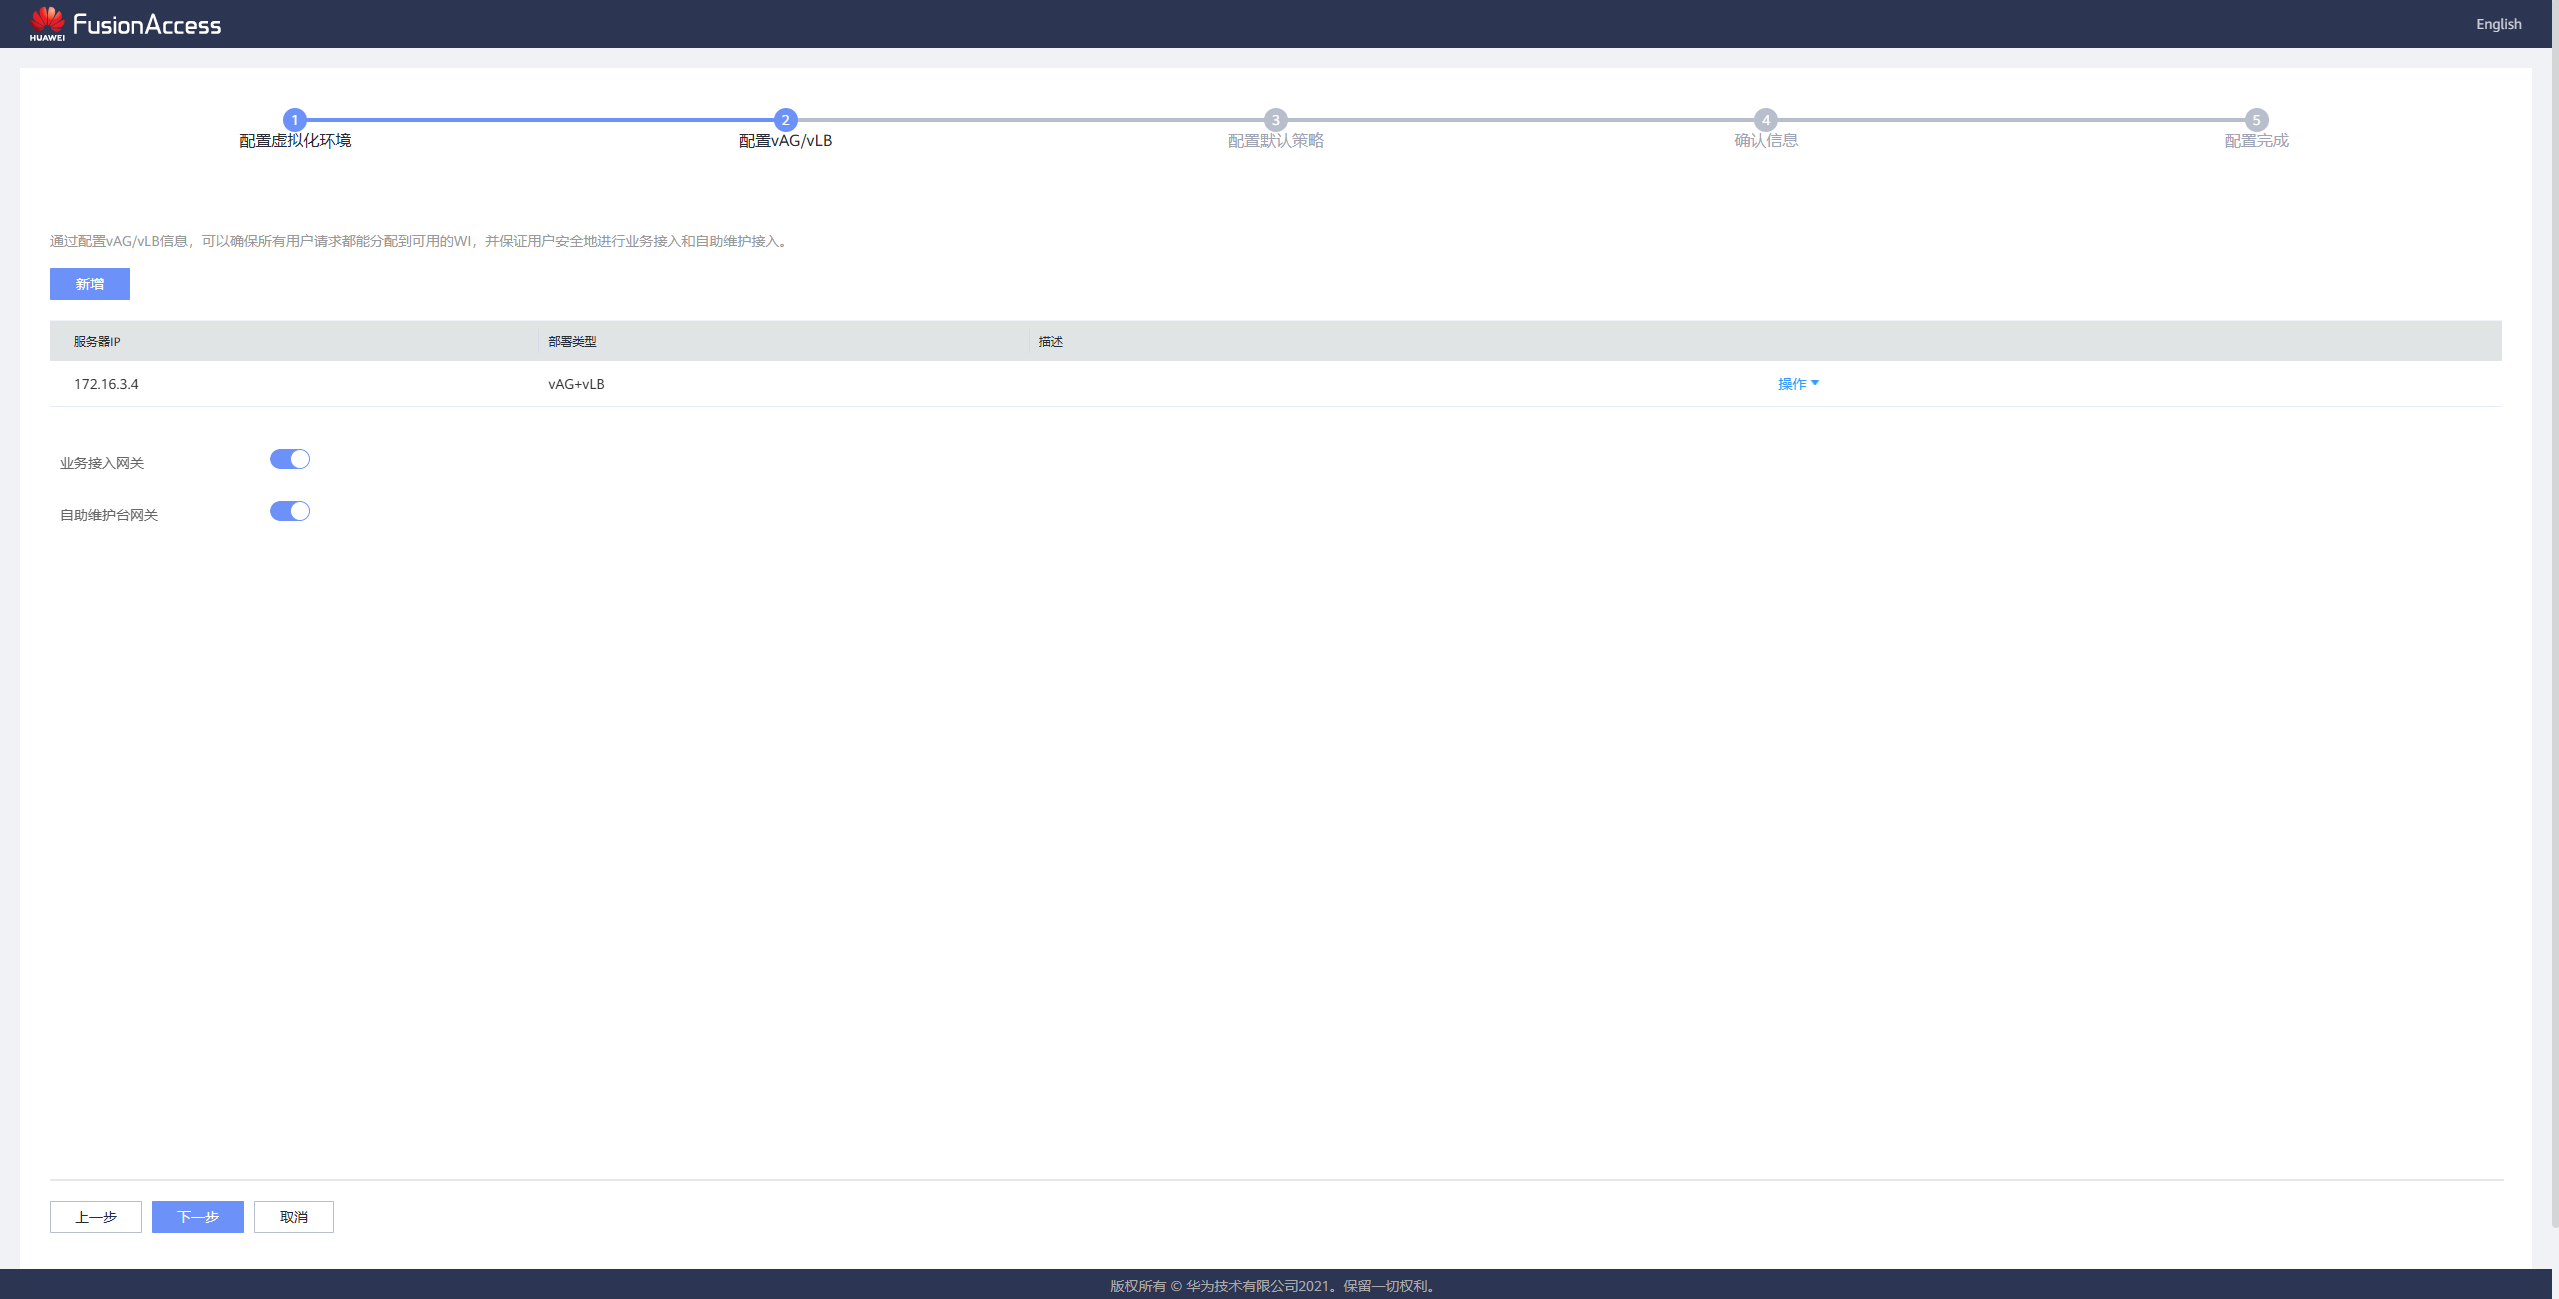
Task: Click the dropdown arrow next to 操作
Action: coord(1815,383)
